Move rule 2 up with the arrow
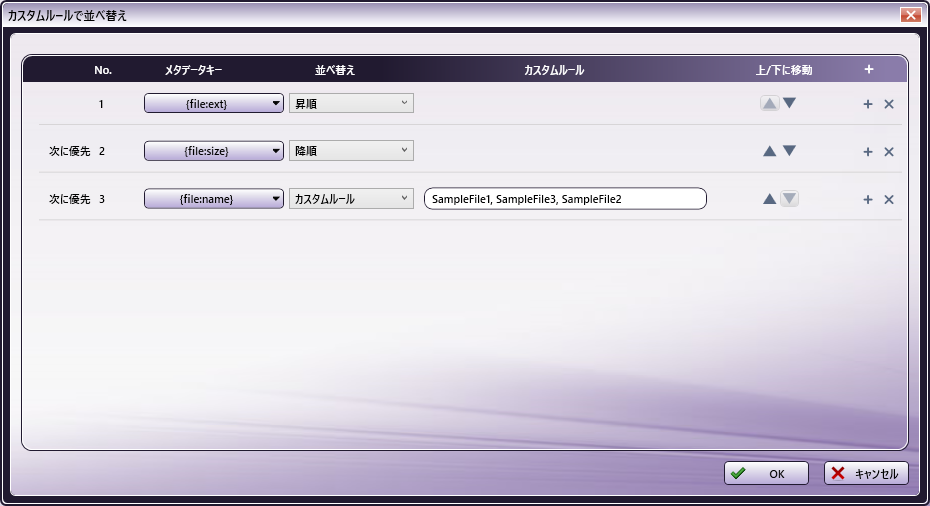Image resolution: width=930 pixels, height=506 pixels. 769,151
